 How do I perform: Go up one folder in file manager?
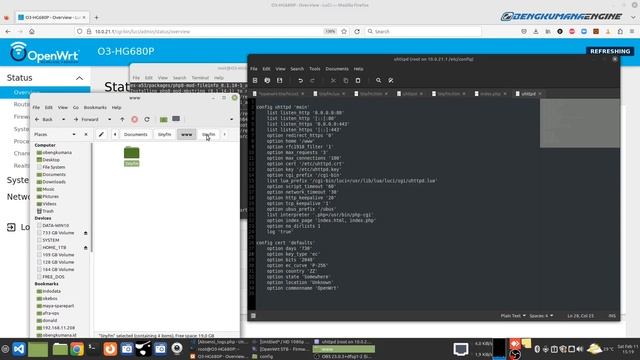click(122, 120)
